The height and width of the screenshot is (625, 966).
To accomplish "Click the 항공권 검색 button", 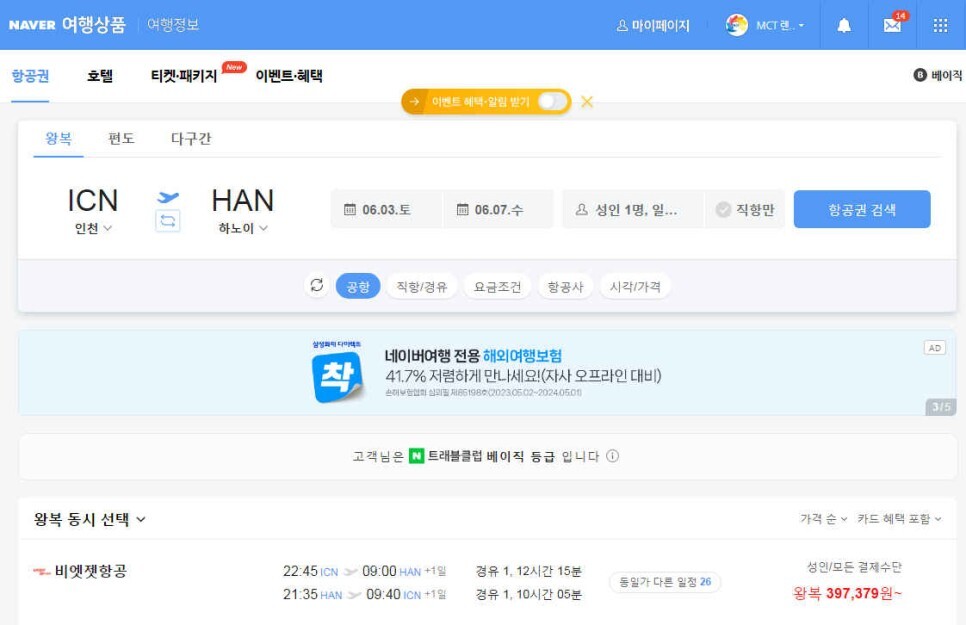I will tap(862, 210).
